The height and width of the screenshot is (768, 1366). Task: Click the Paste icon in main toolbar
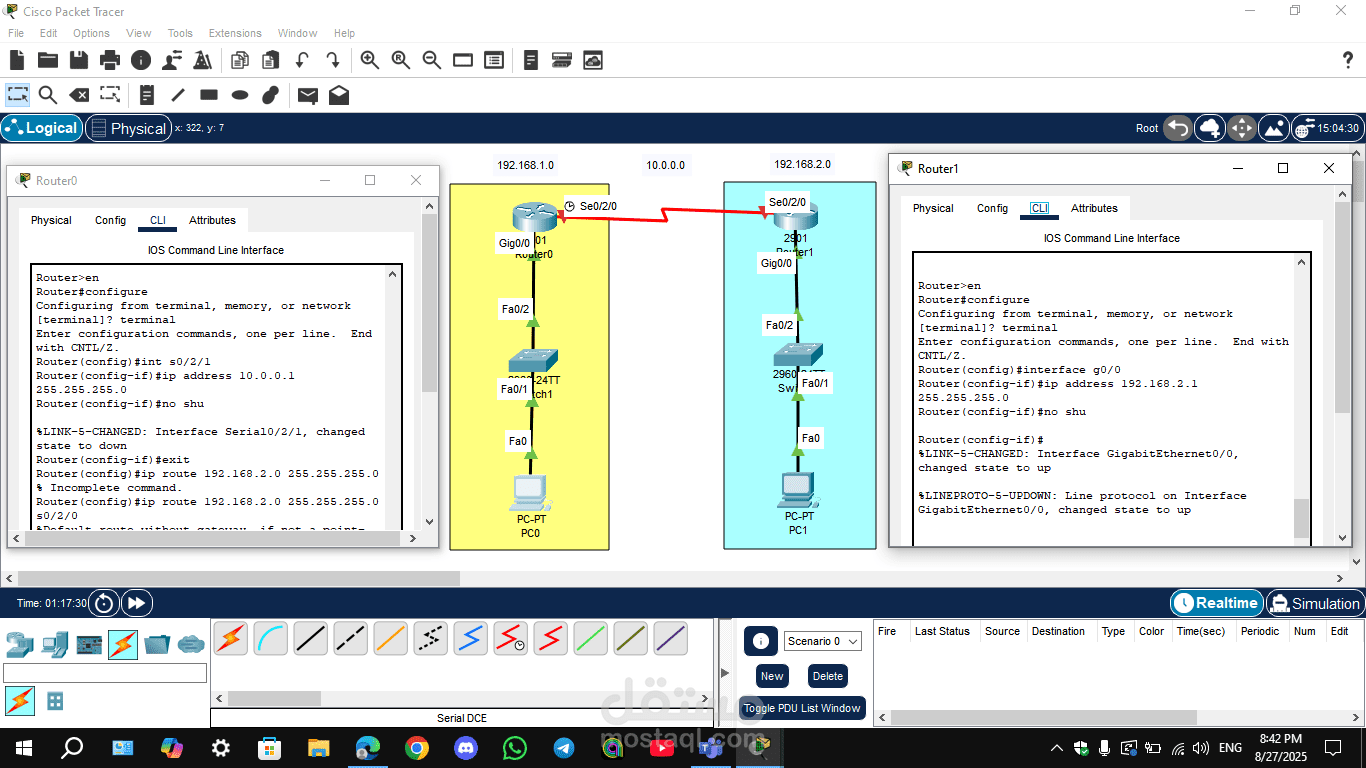pos(270,60)
